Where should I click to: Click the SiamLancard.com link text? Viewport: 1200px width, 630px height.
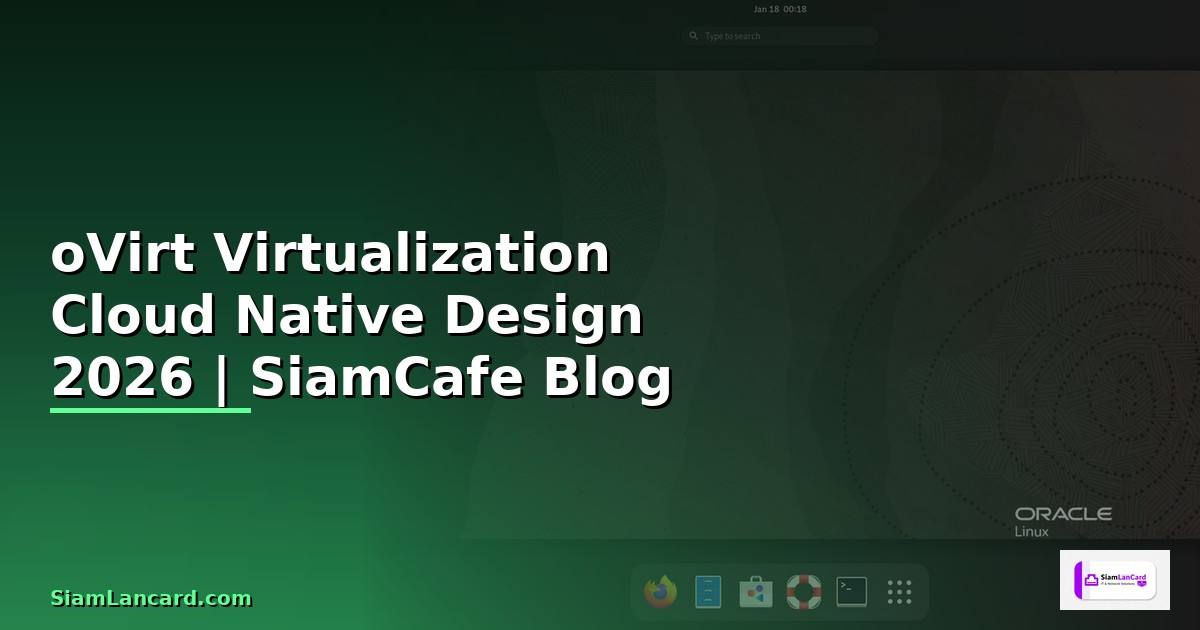[x=151, y=598]
